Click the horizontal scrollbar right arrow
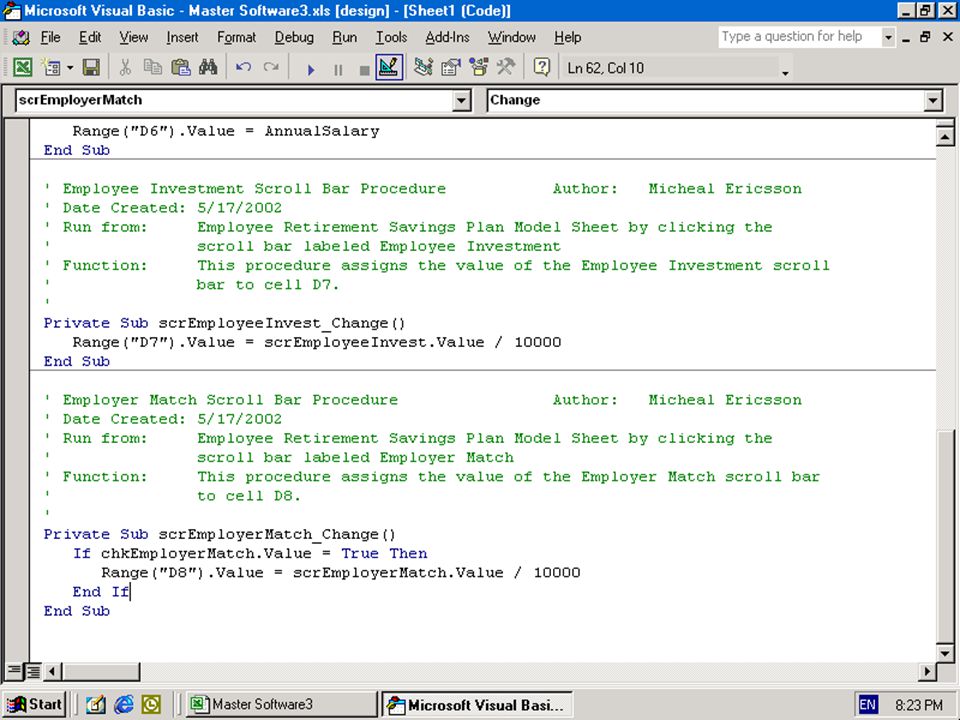The width and height of the screenshot is (960, 720). click(927, 672)
